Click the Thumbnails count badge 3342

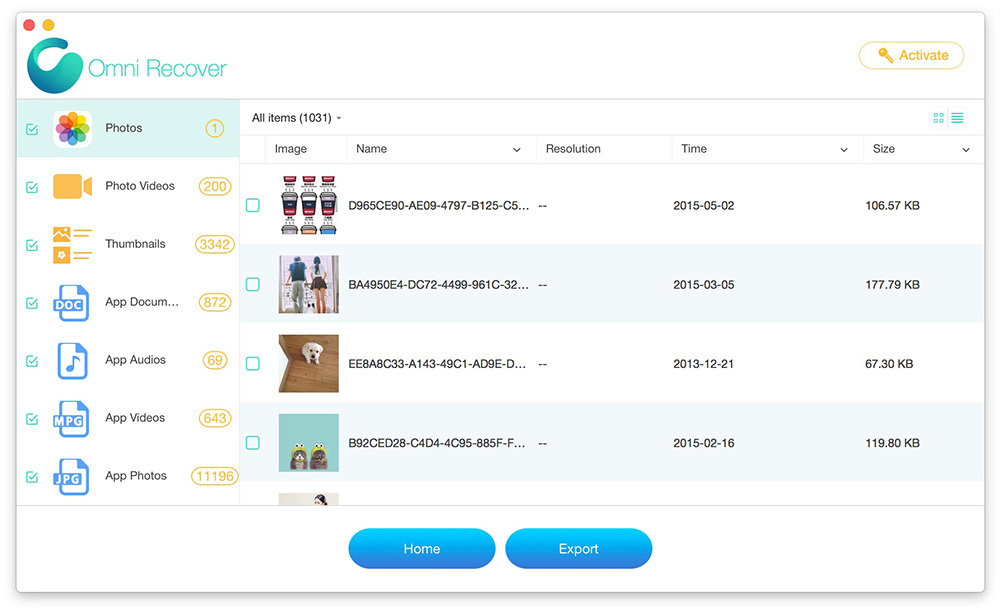coord(214,245)
